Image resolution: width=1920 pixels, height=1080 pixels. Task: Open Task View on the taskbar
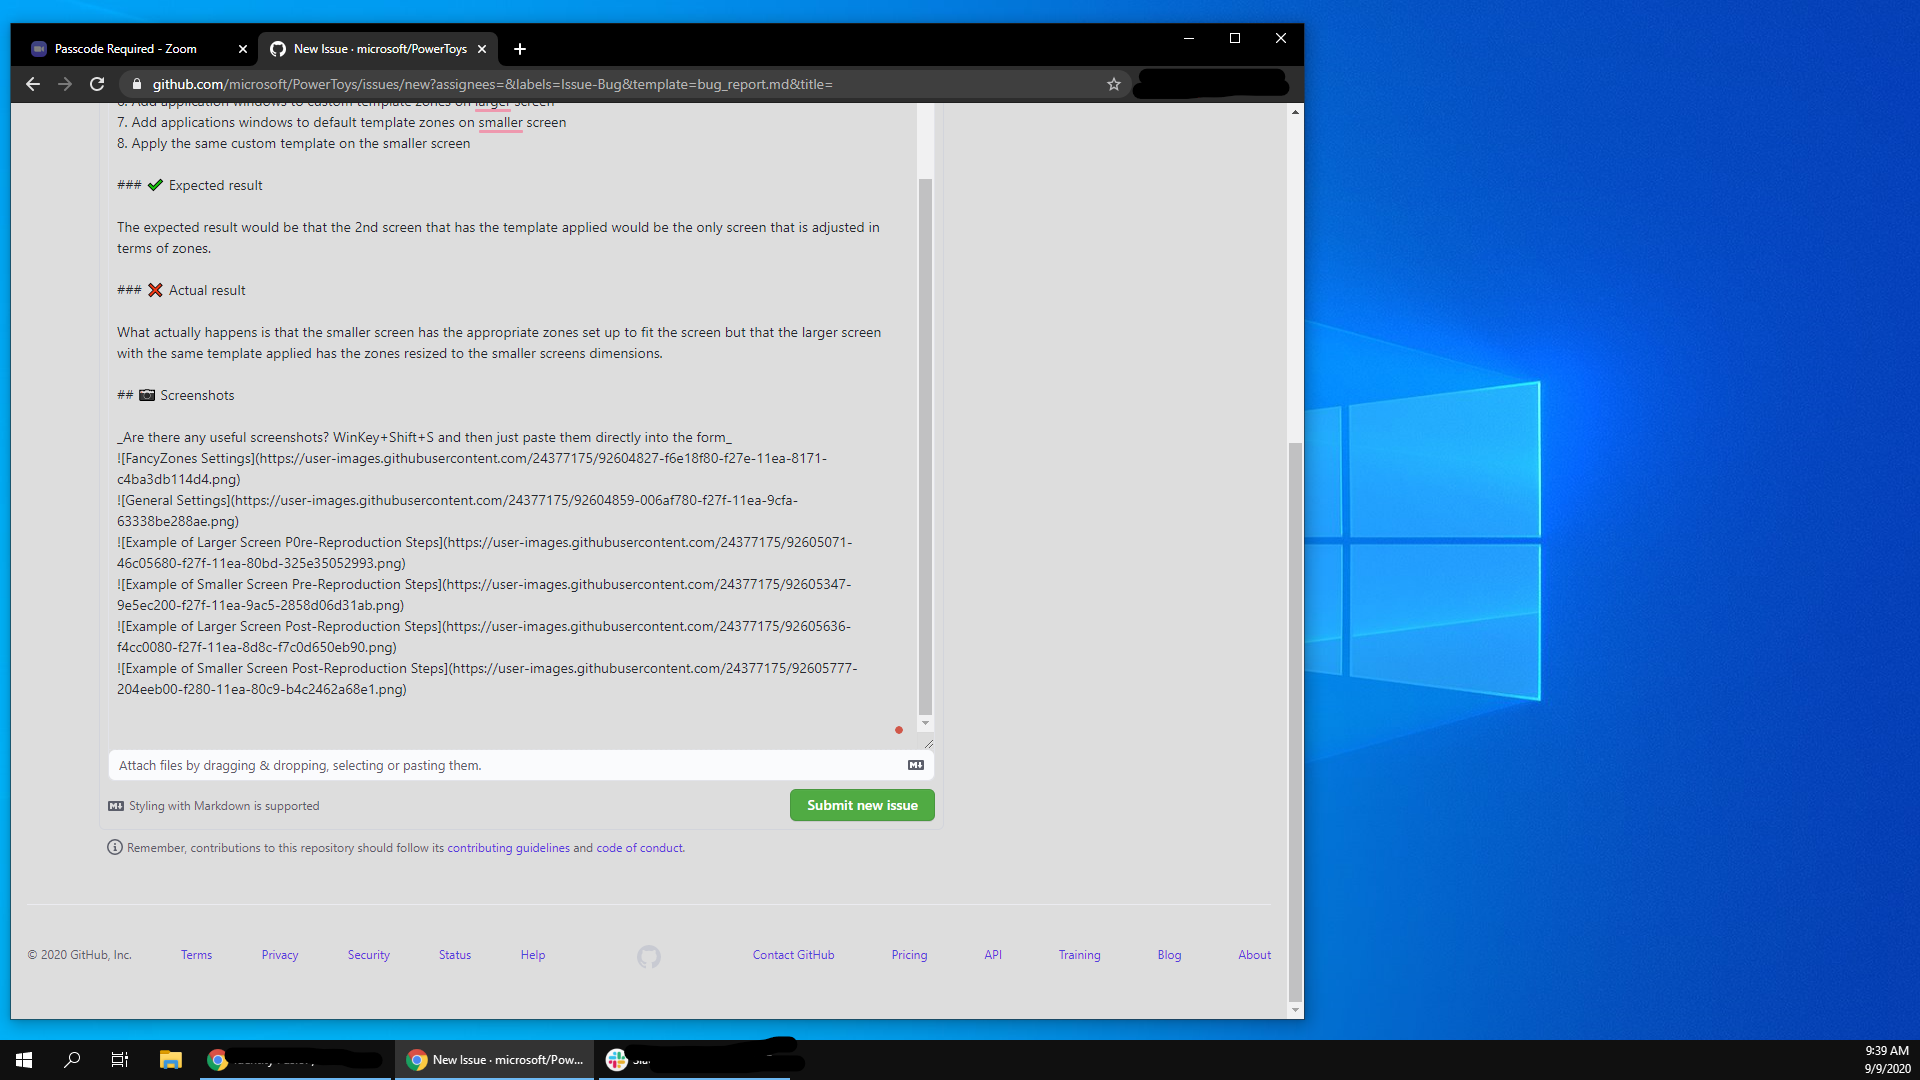pos(120,1060)
